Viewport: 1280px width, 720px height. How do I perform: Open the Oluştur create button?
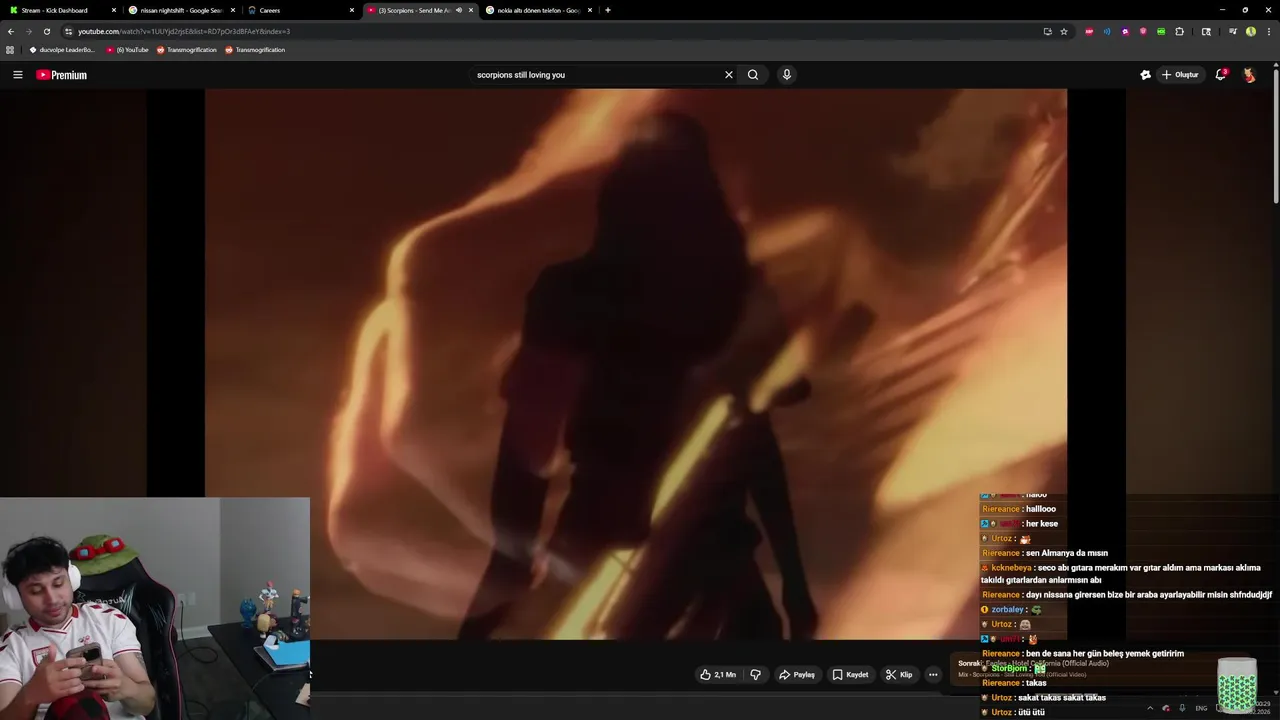(1180, 75)
